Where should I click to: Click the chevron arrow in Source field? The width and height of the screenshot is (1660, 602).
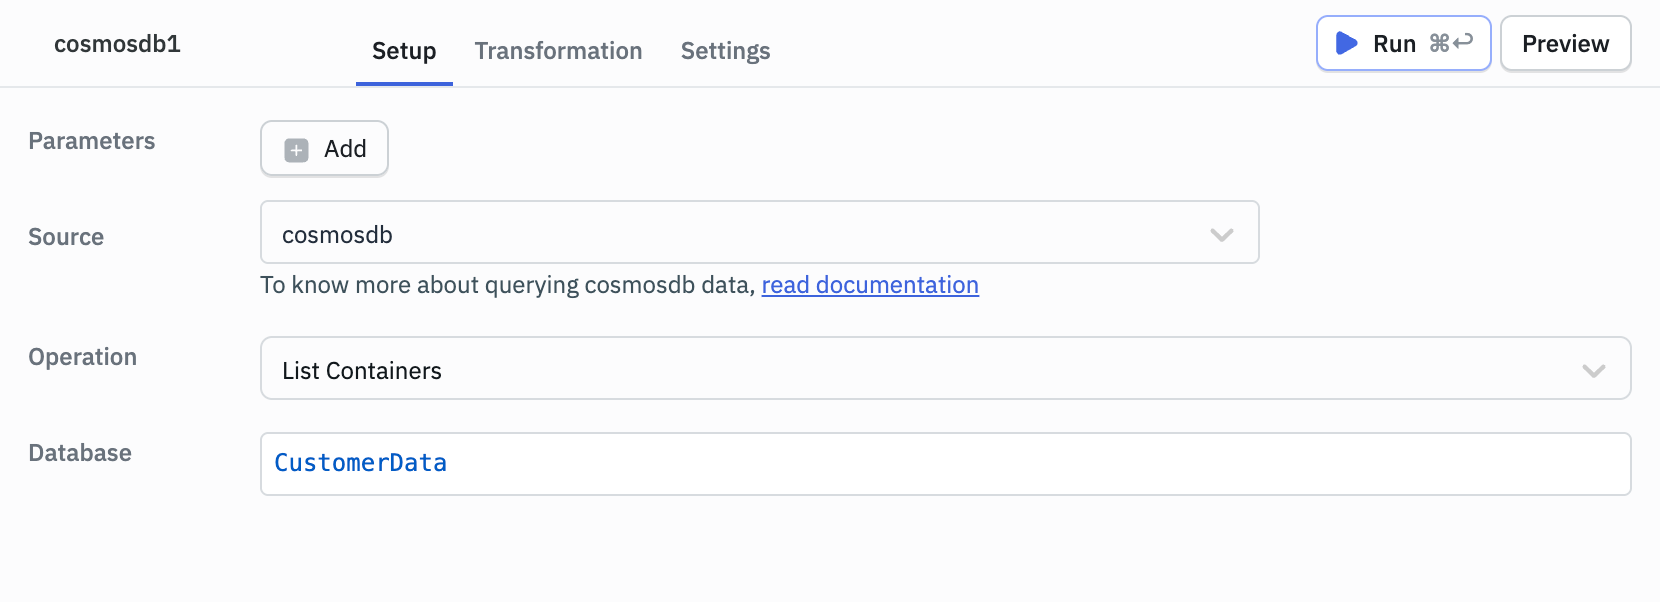[1221, 235]
